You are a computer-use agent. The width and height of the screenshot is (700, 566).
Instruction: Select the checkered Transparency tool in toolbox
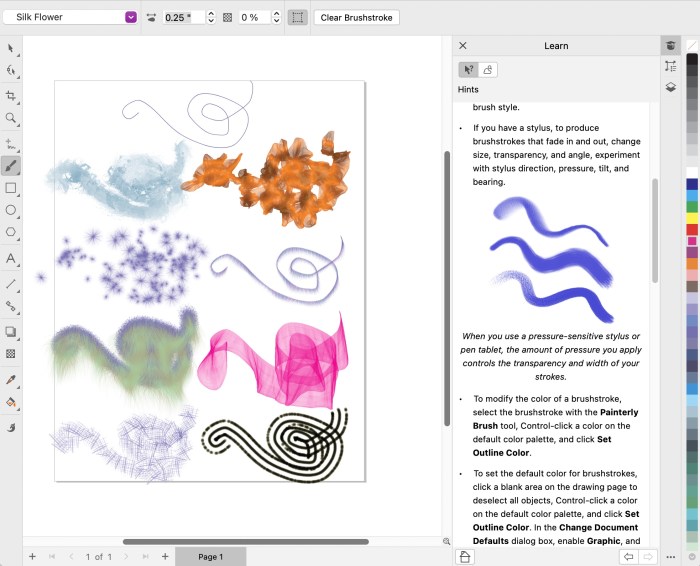pyautogui.click(x=11, y=354)
